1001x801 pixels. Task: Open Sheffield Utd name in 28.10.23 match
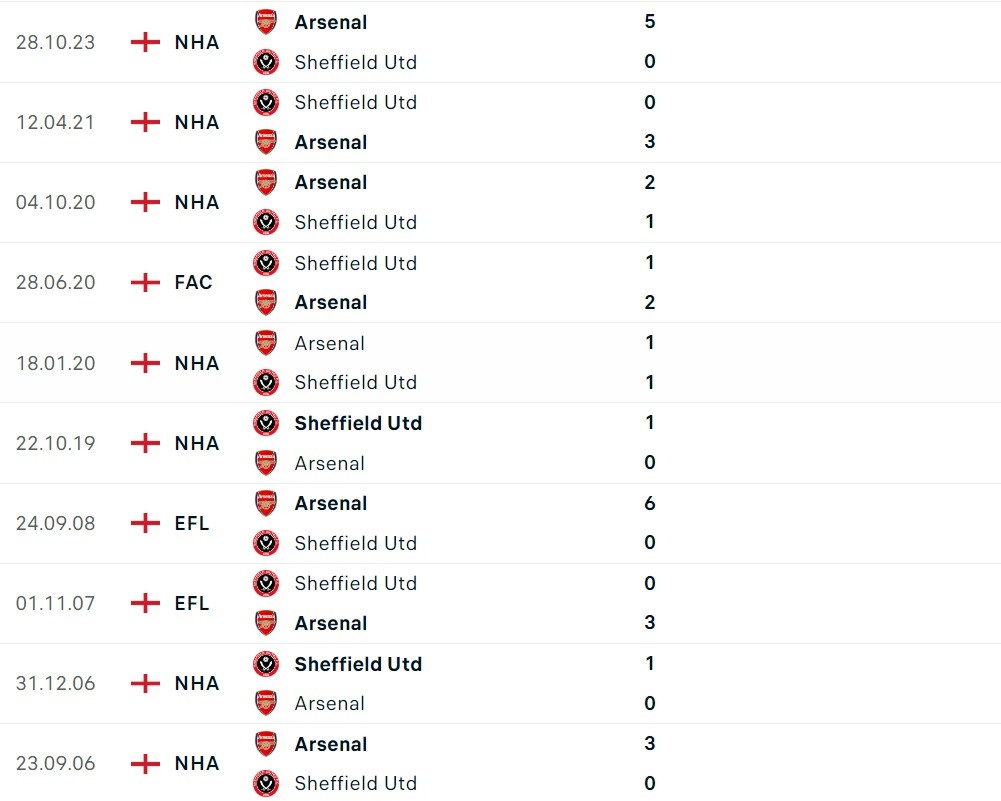[355, 62]
